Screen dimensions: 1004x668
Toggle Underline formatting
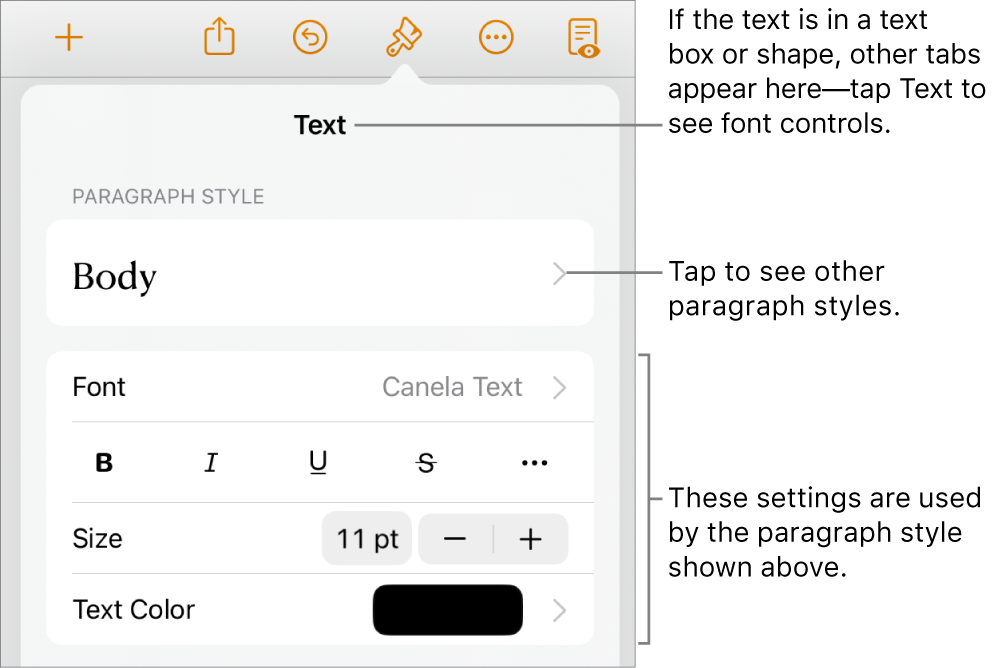click(318, 463)
